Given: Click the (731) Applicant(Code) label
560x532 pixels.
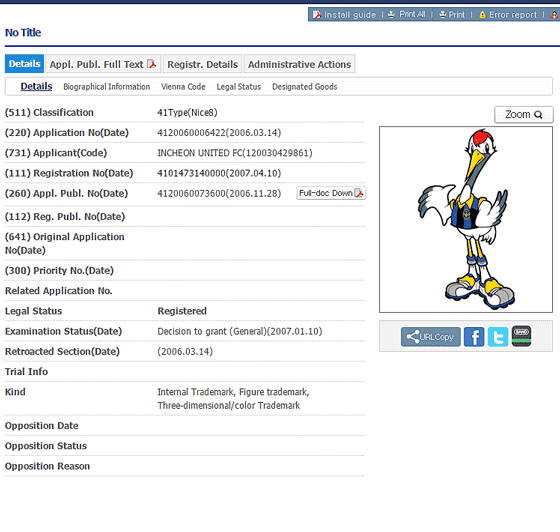Looking at the screenshot, I should coord(56,153).
